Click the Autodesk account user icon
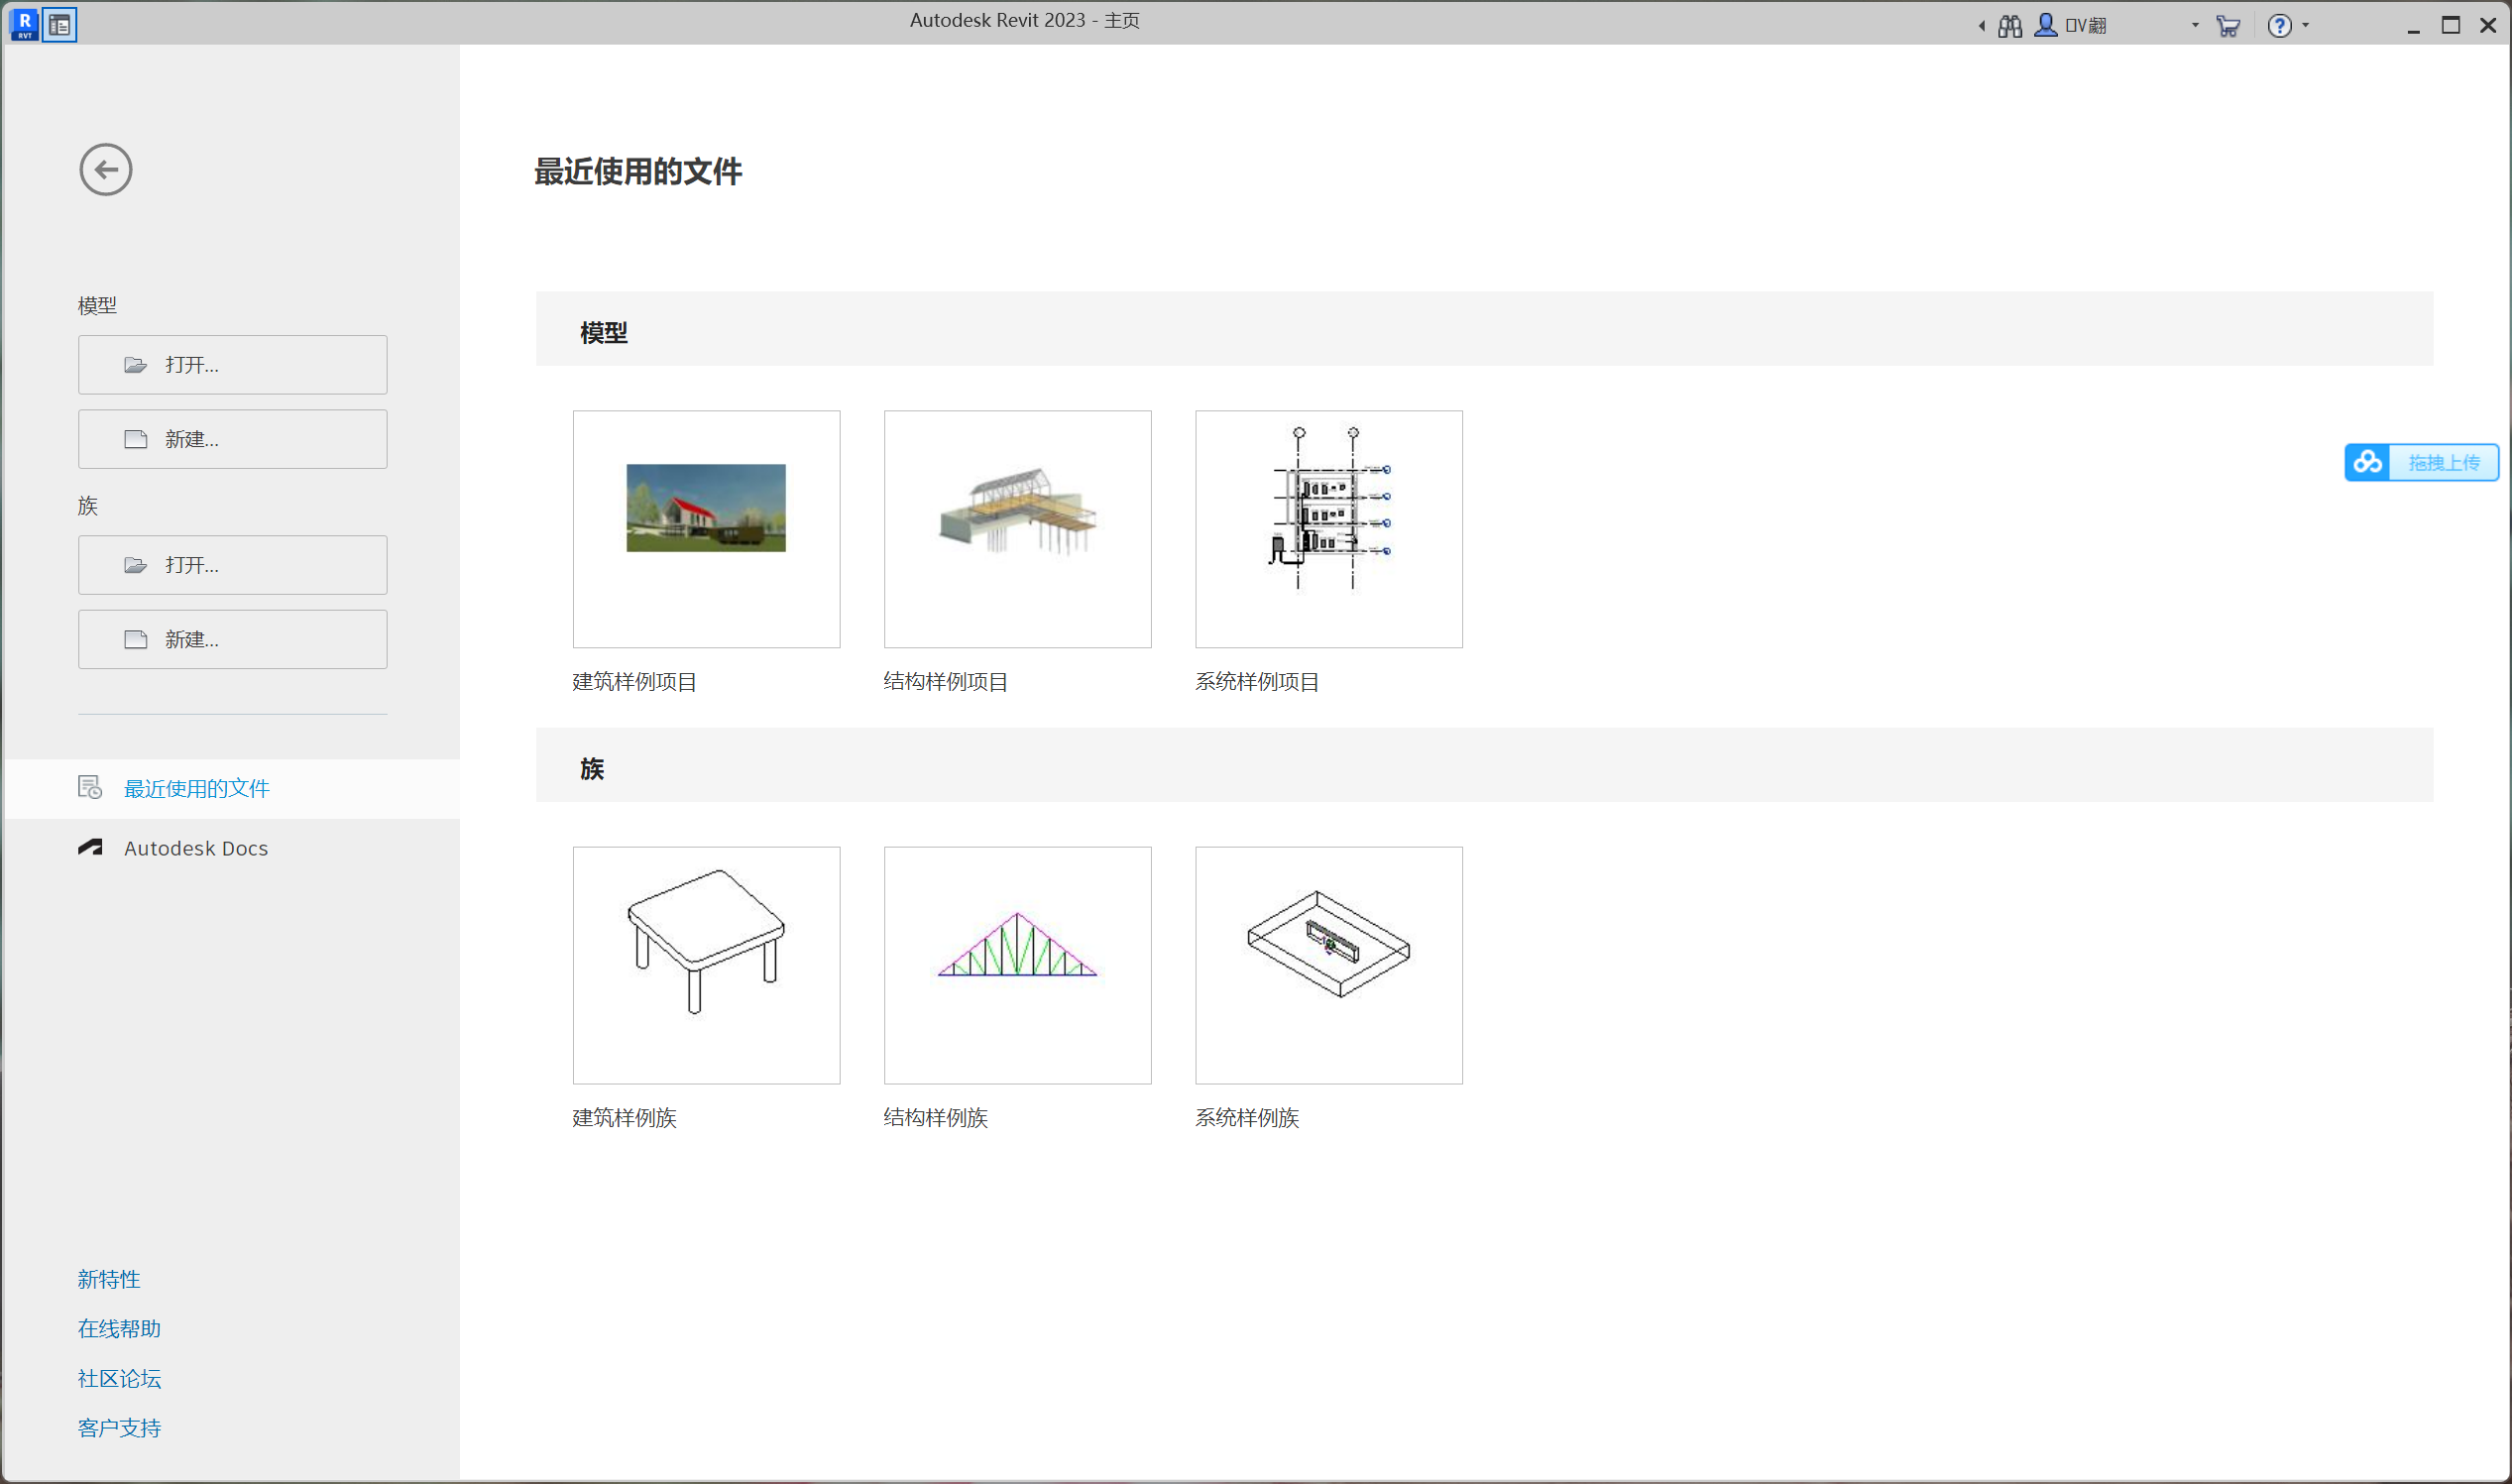This screenshot has width=2512, height=1484. (2045, 25)
